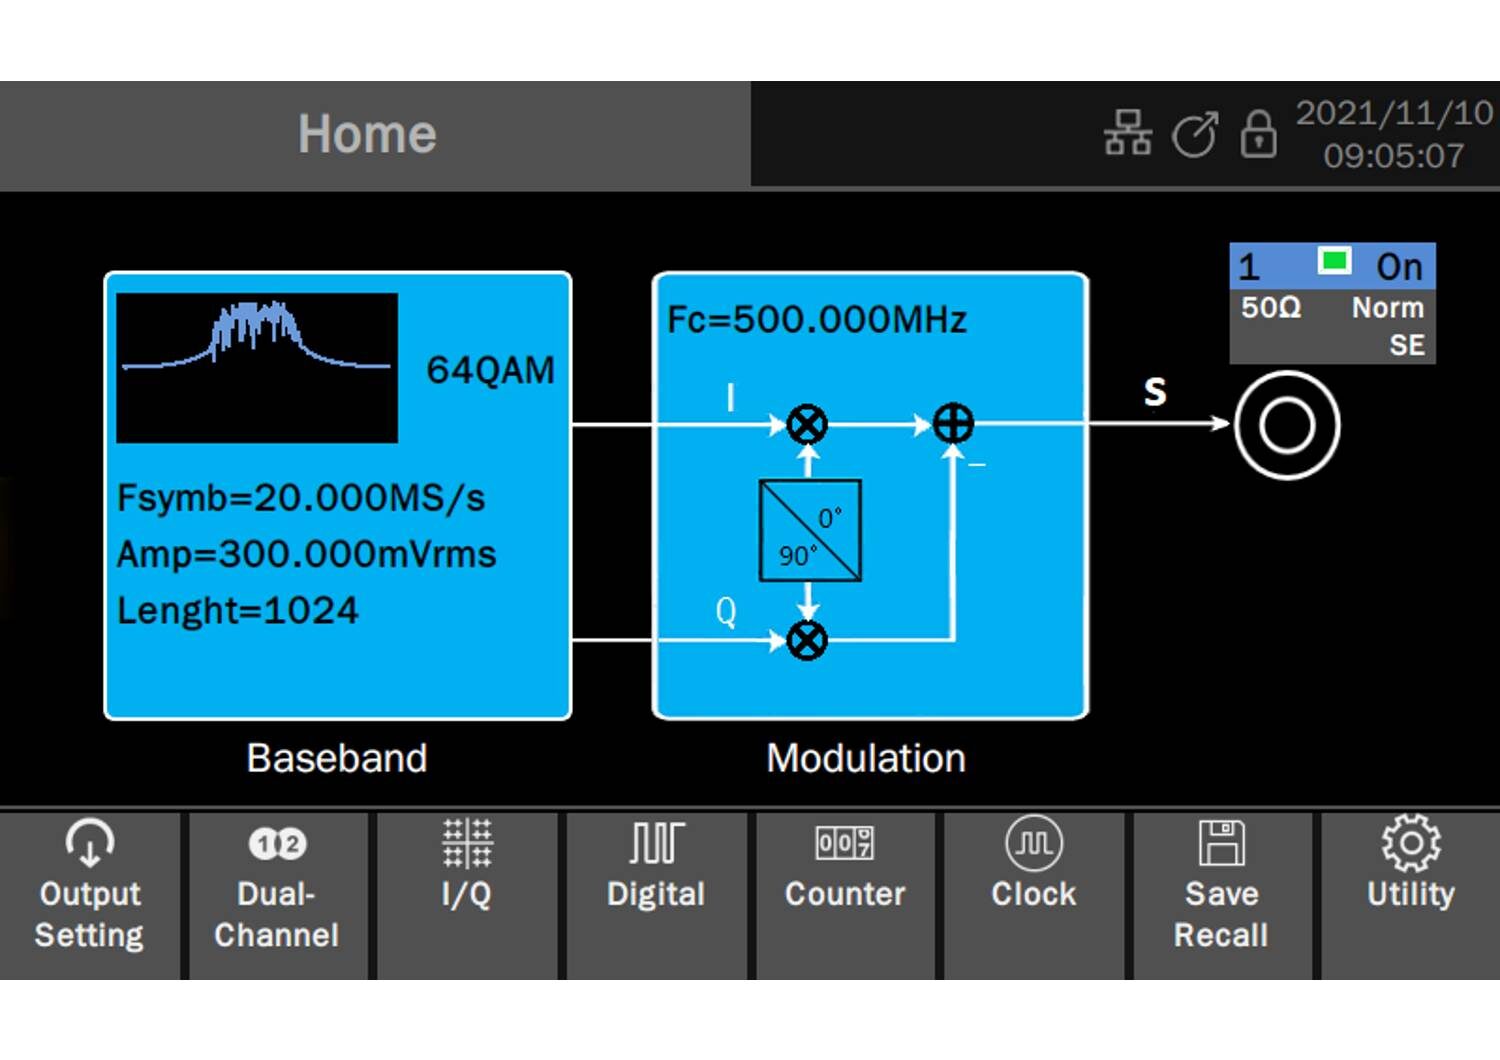1500x1060 pixels.
Task: Open the Digital menu
Action: pos(656,896)
